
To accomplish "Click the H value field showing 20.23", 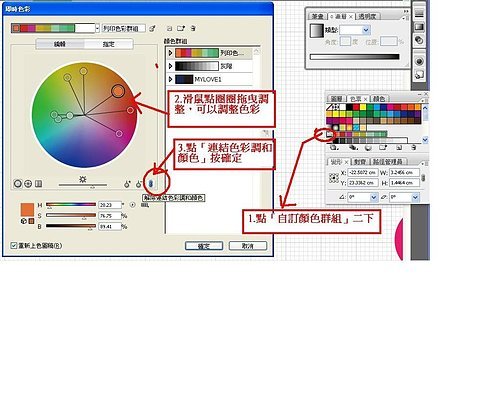I will point(110,205).
